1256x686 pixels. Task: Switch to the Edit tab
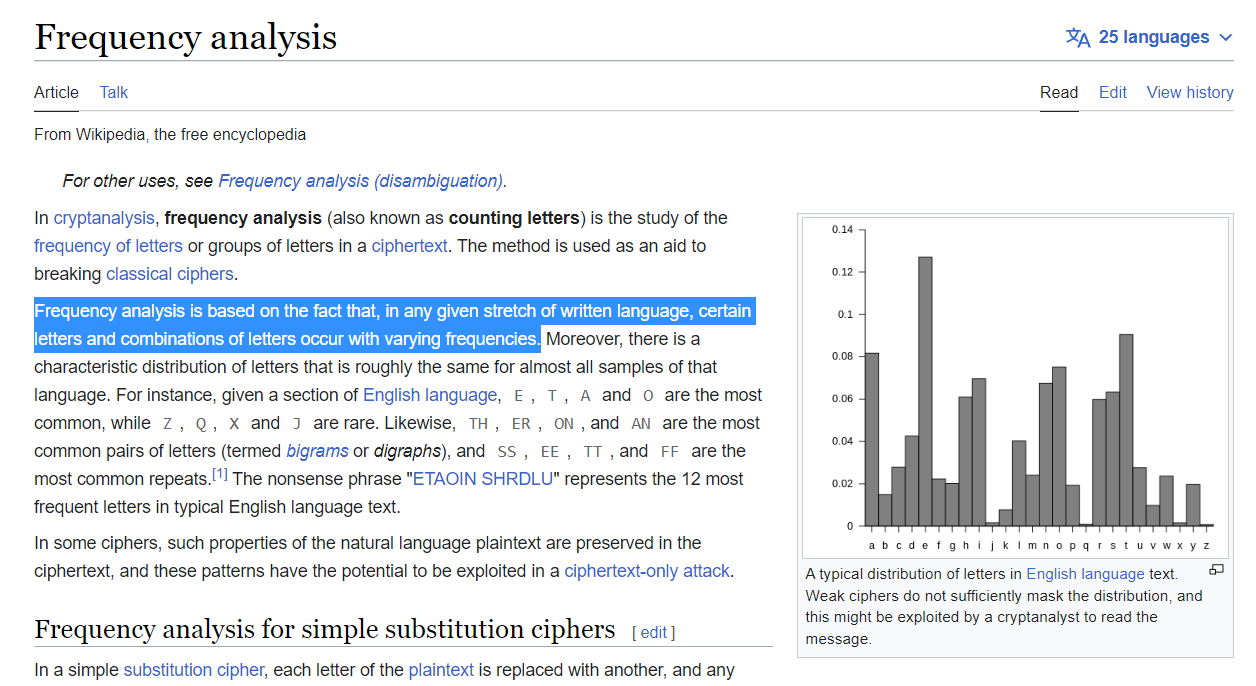1112,92
